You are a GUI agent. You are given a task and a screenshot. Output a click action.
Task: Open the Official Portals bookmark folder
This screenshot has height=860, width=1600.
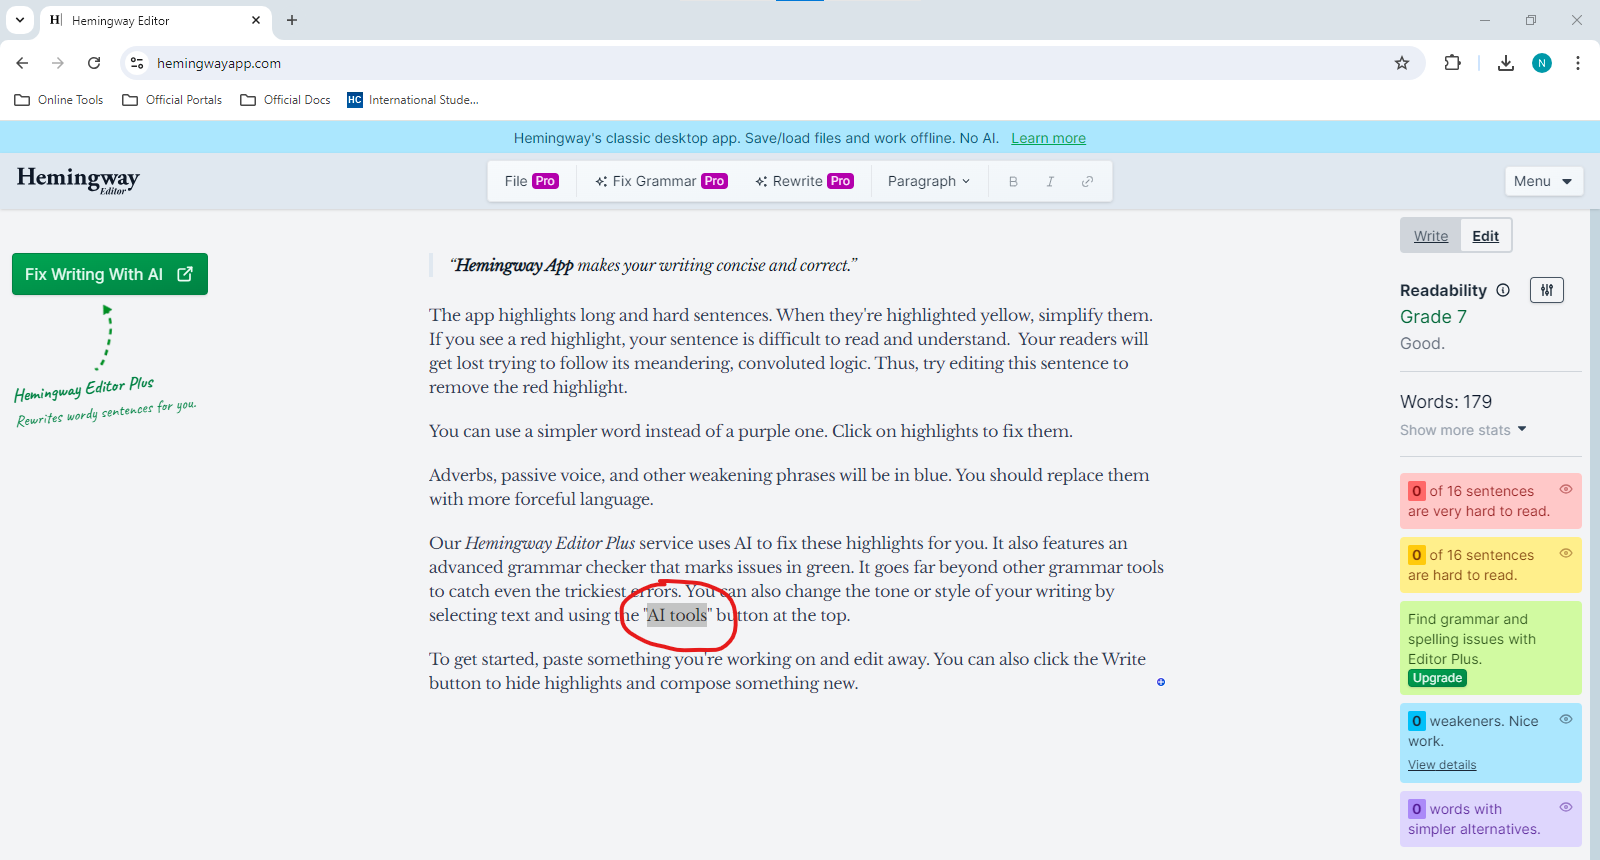click(x=172, y=100)
